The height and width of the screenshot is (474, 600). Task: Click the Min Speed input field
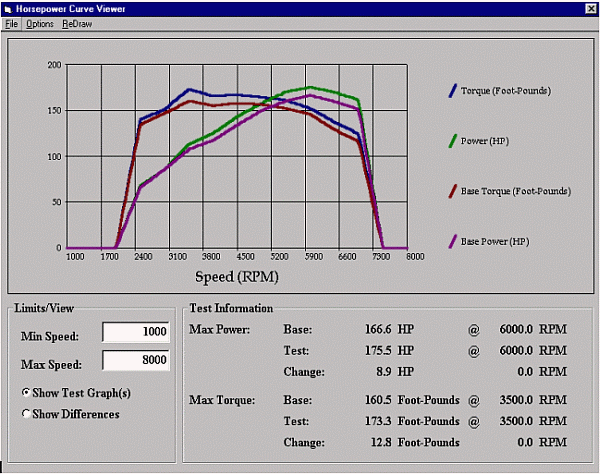pyautogui.click(x=136, y=331)
